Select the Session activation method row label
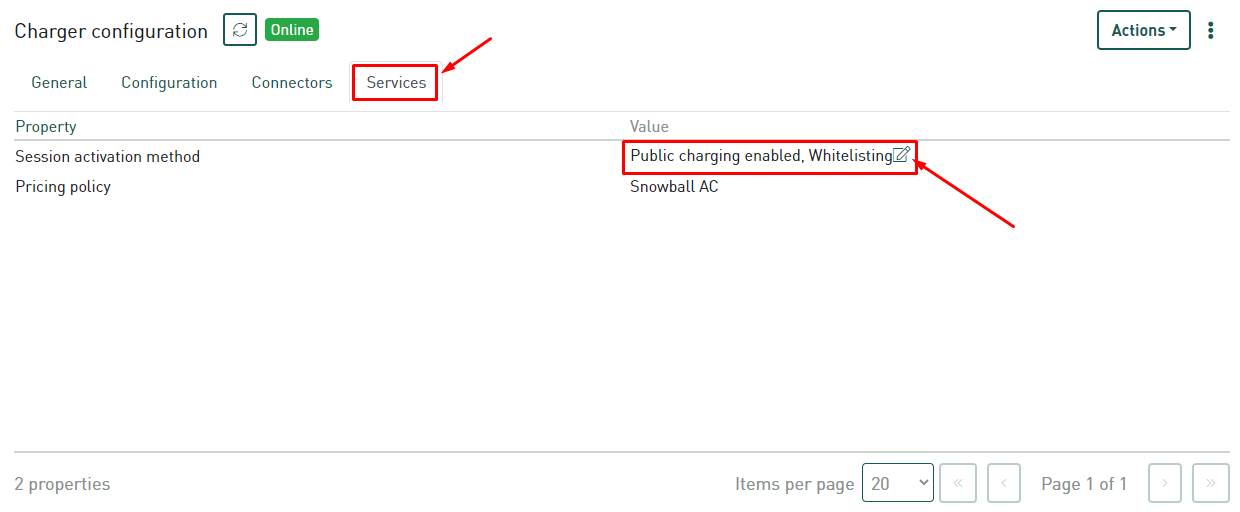1240x512 pixels. coord(108,156)
